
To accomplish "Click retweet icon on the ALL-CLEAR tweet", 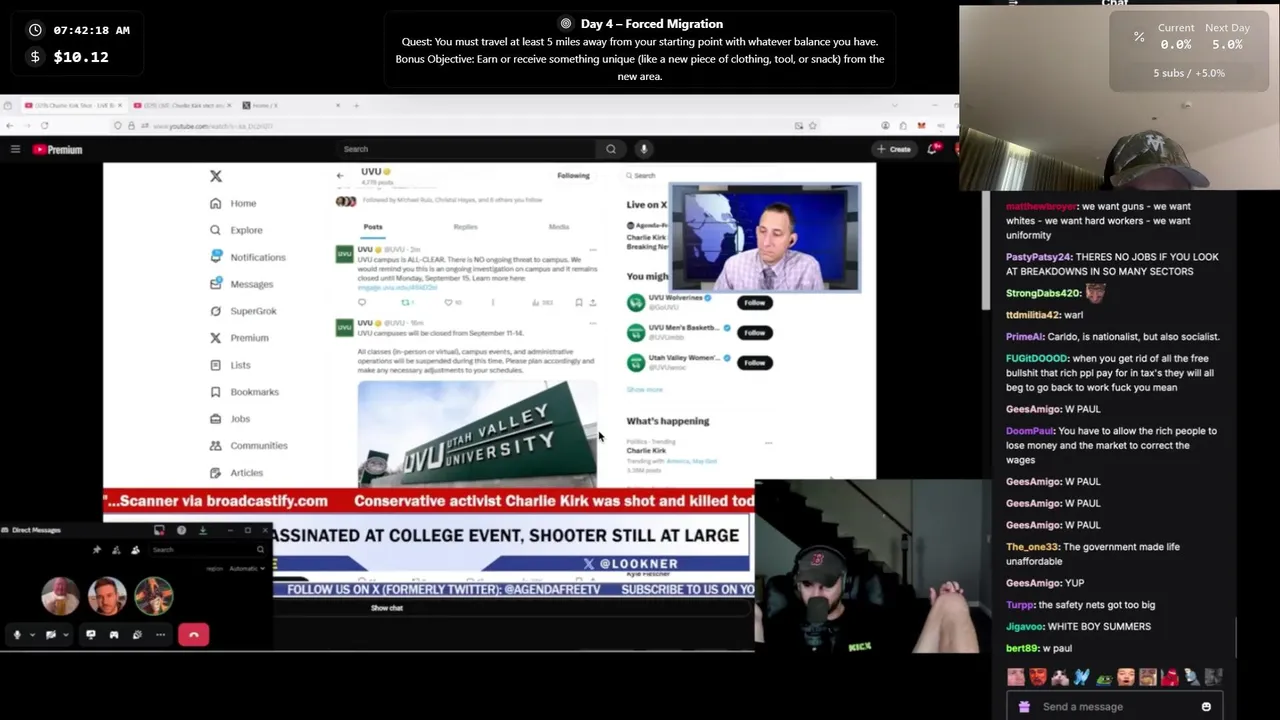I will tap(406, 302).
